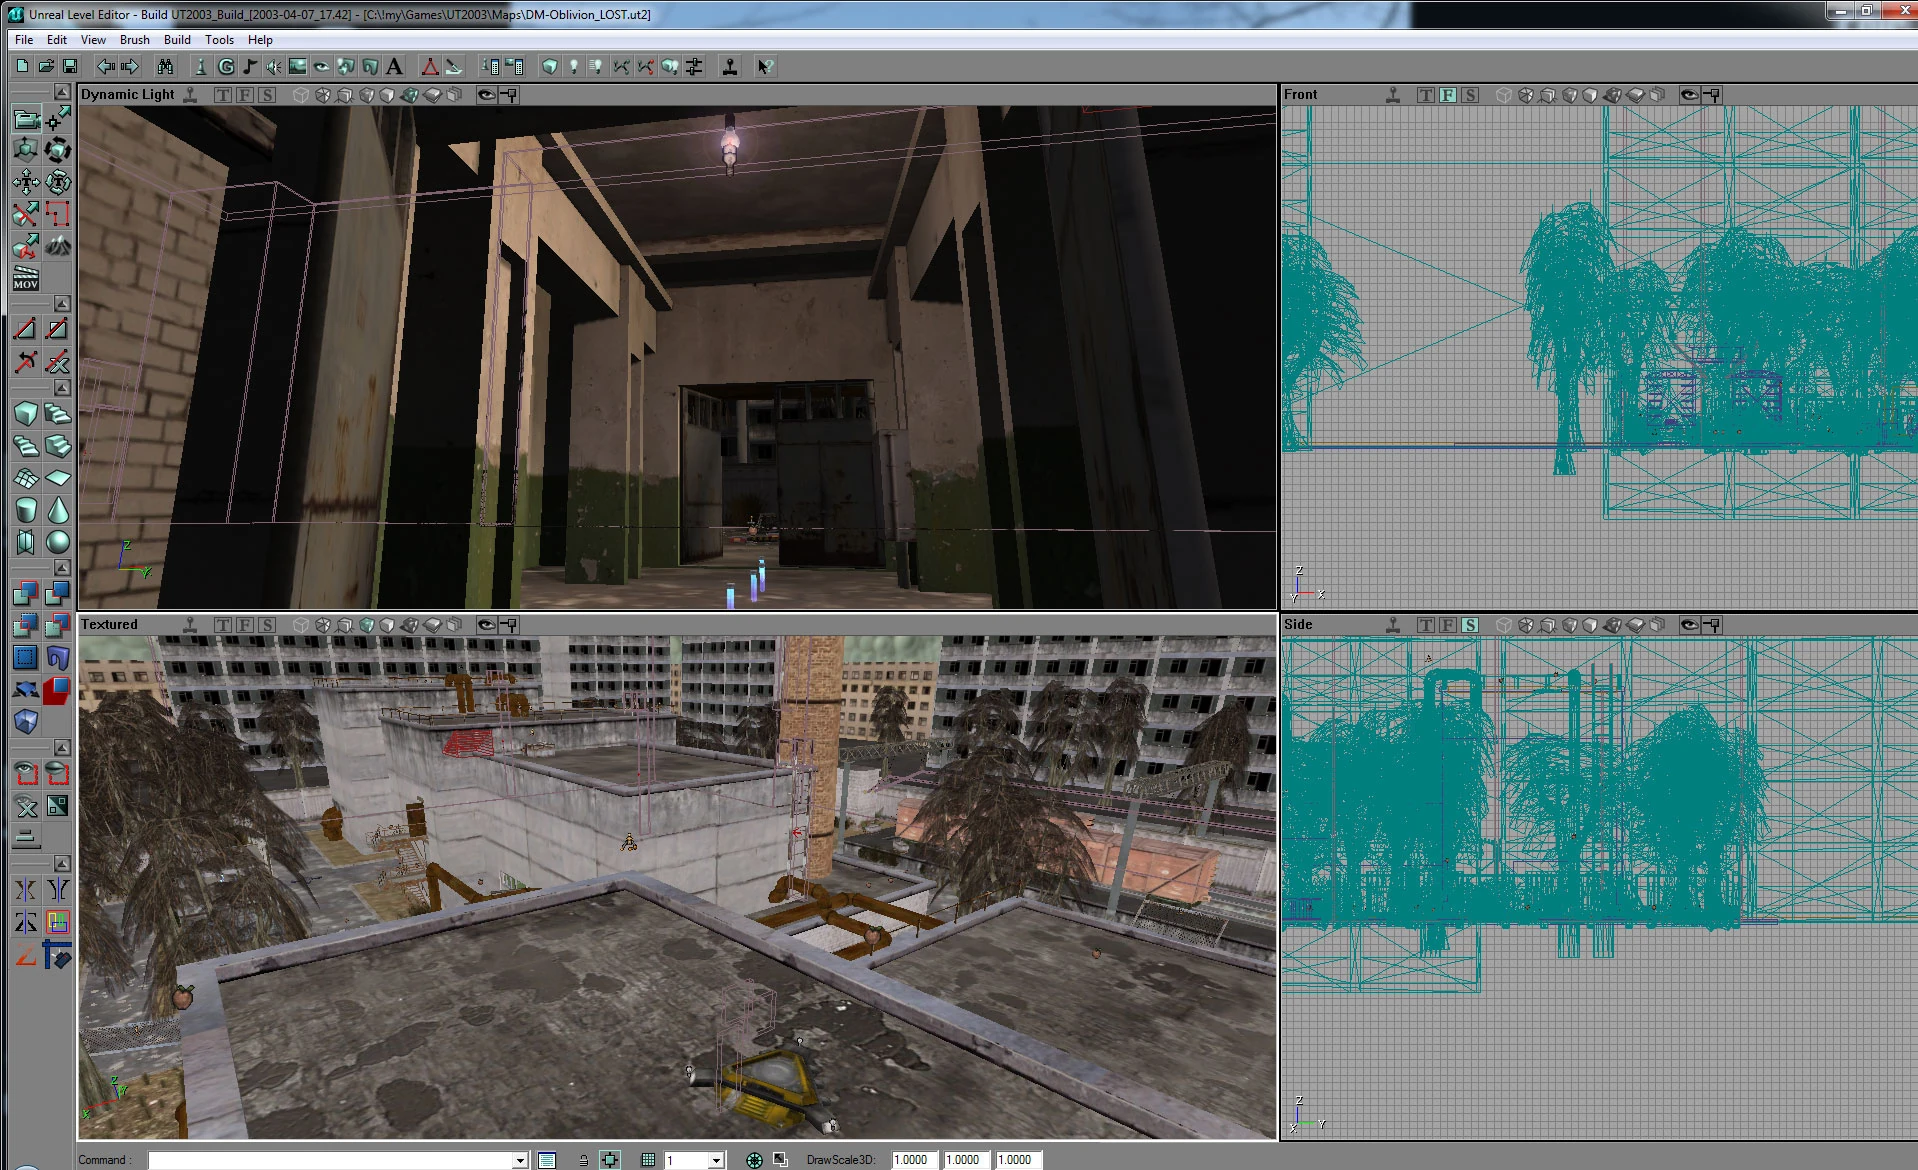Image resolution: width=1918 pixels, height=1170 pixels.
Task: Click the Open Map folder icon
Action: [x=46, y=67]
